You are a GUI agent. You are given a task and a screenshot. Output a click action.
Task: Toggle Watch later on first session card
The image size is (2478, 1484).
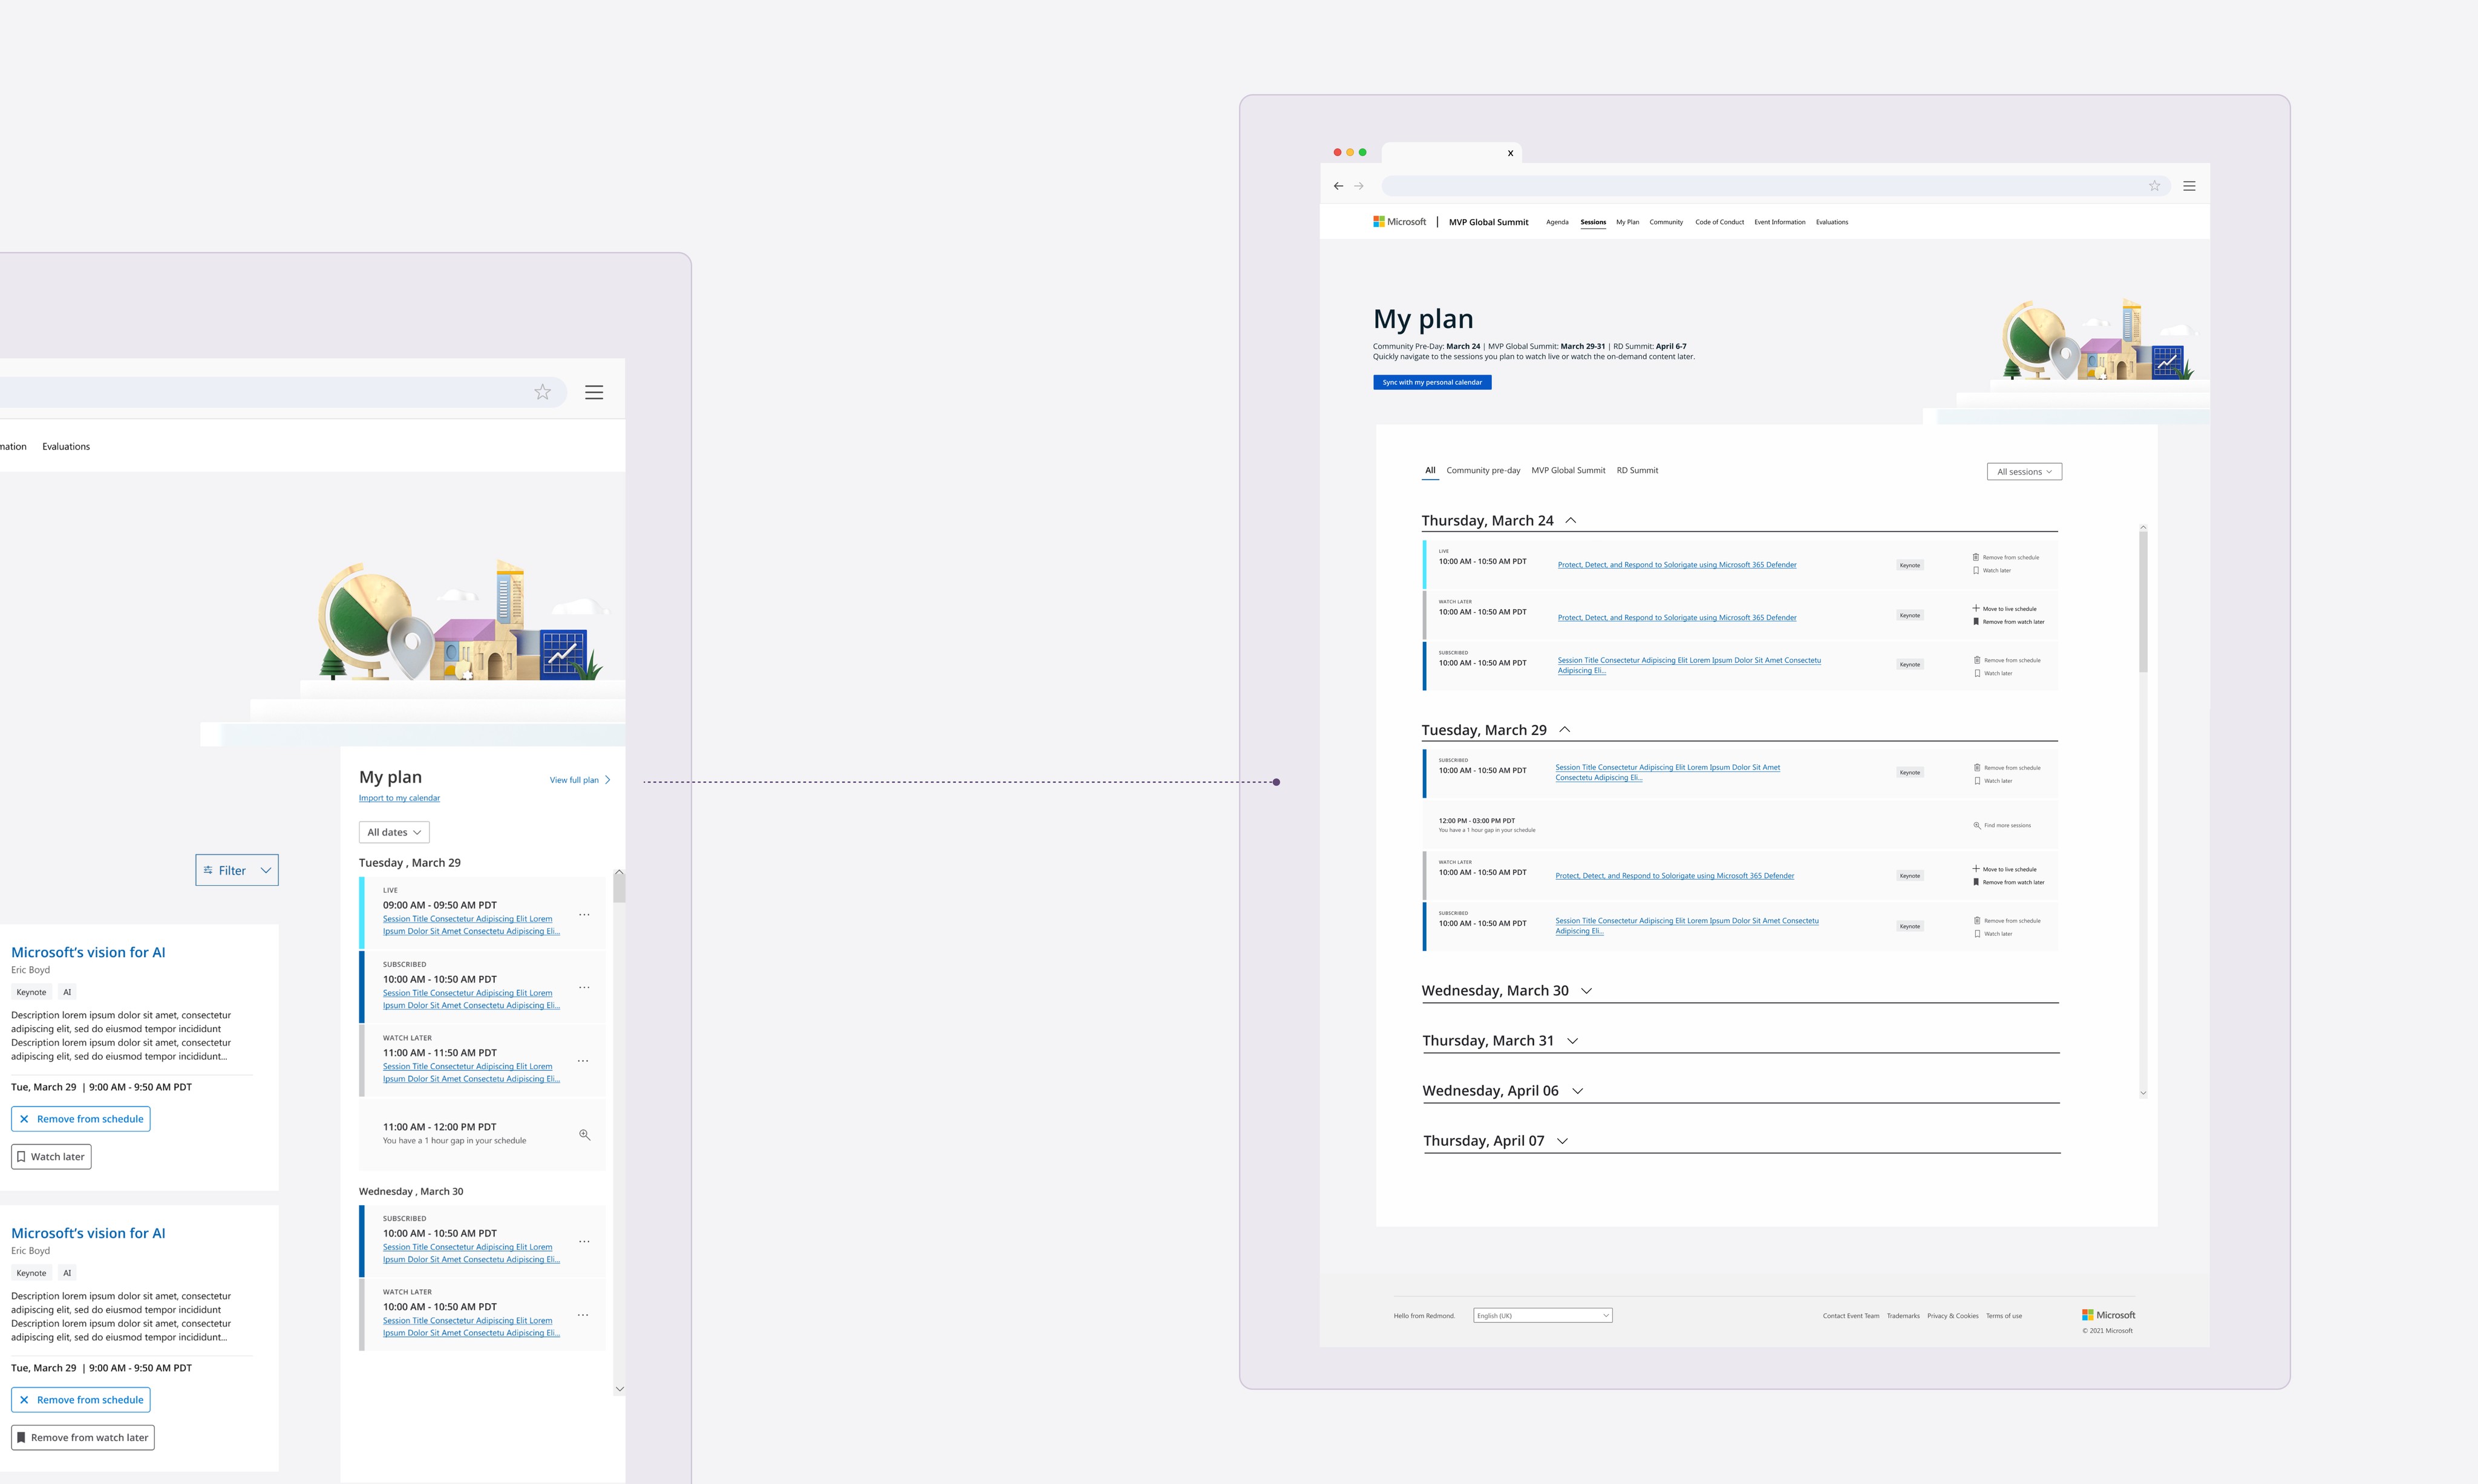[x=51, y=1156]
